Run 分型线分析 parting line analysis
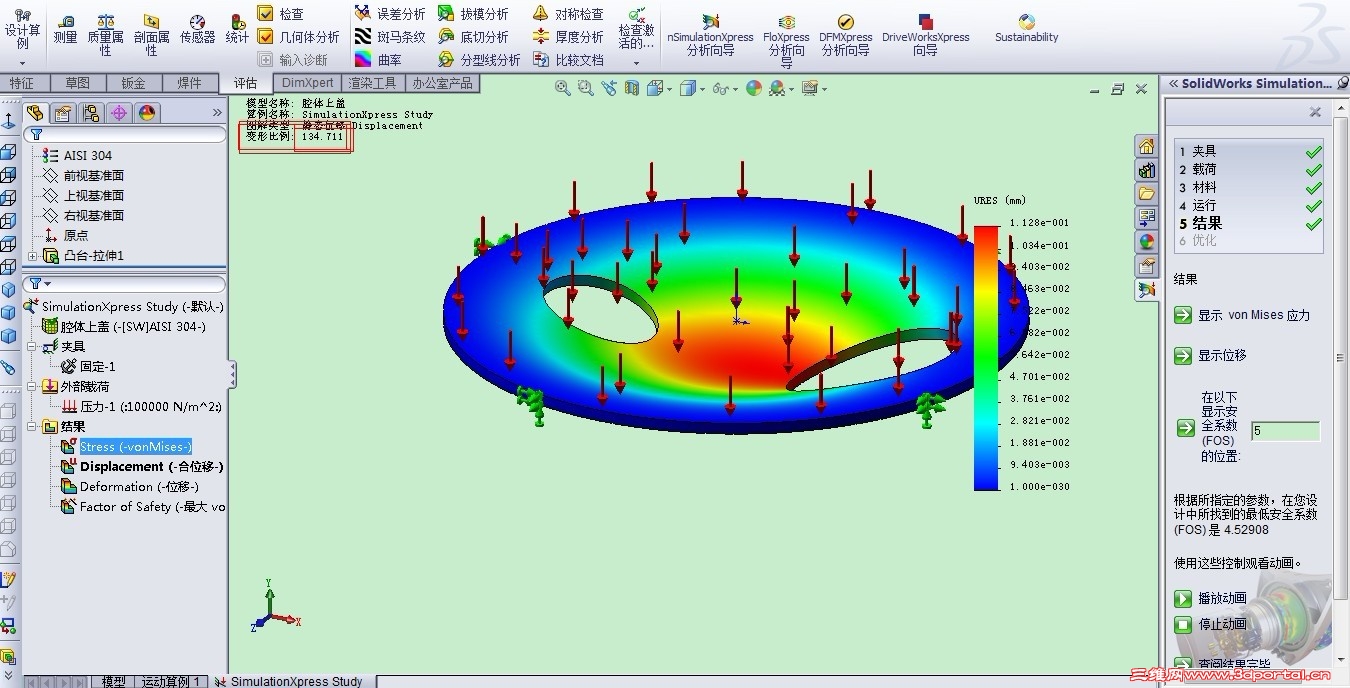Image resolution: width=1350 pixels, height=688 pixels. pos(478,60)
